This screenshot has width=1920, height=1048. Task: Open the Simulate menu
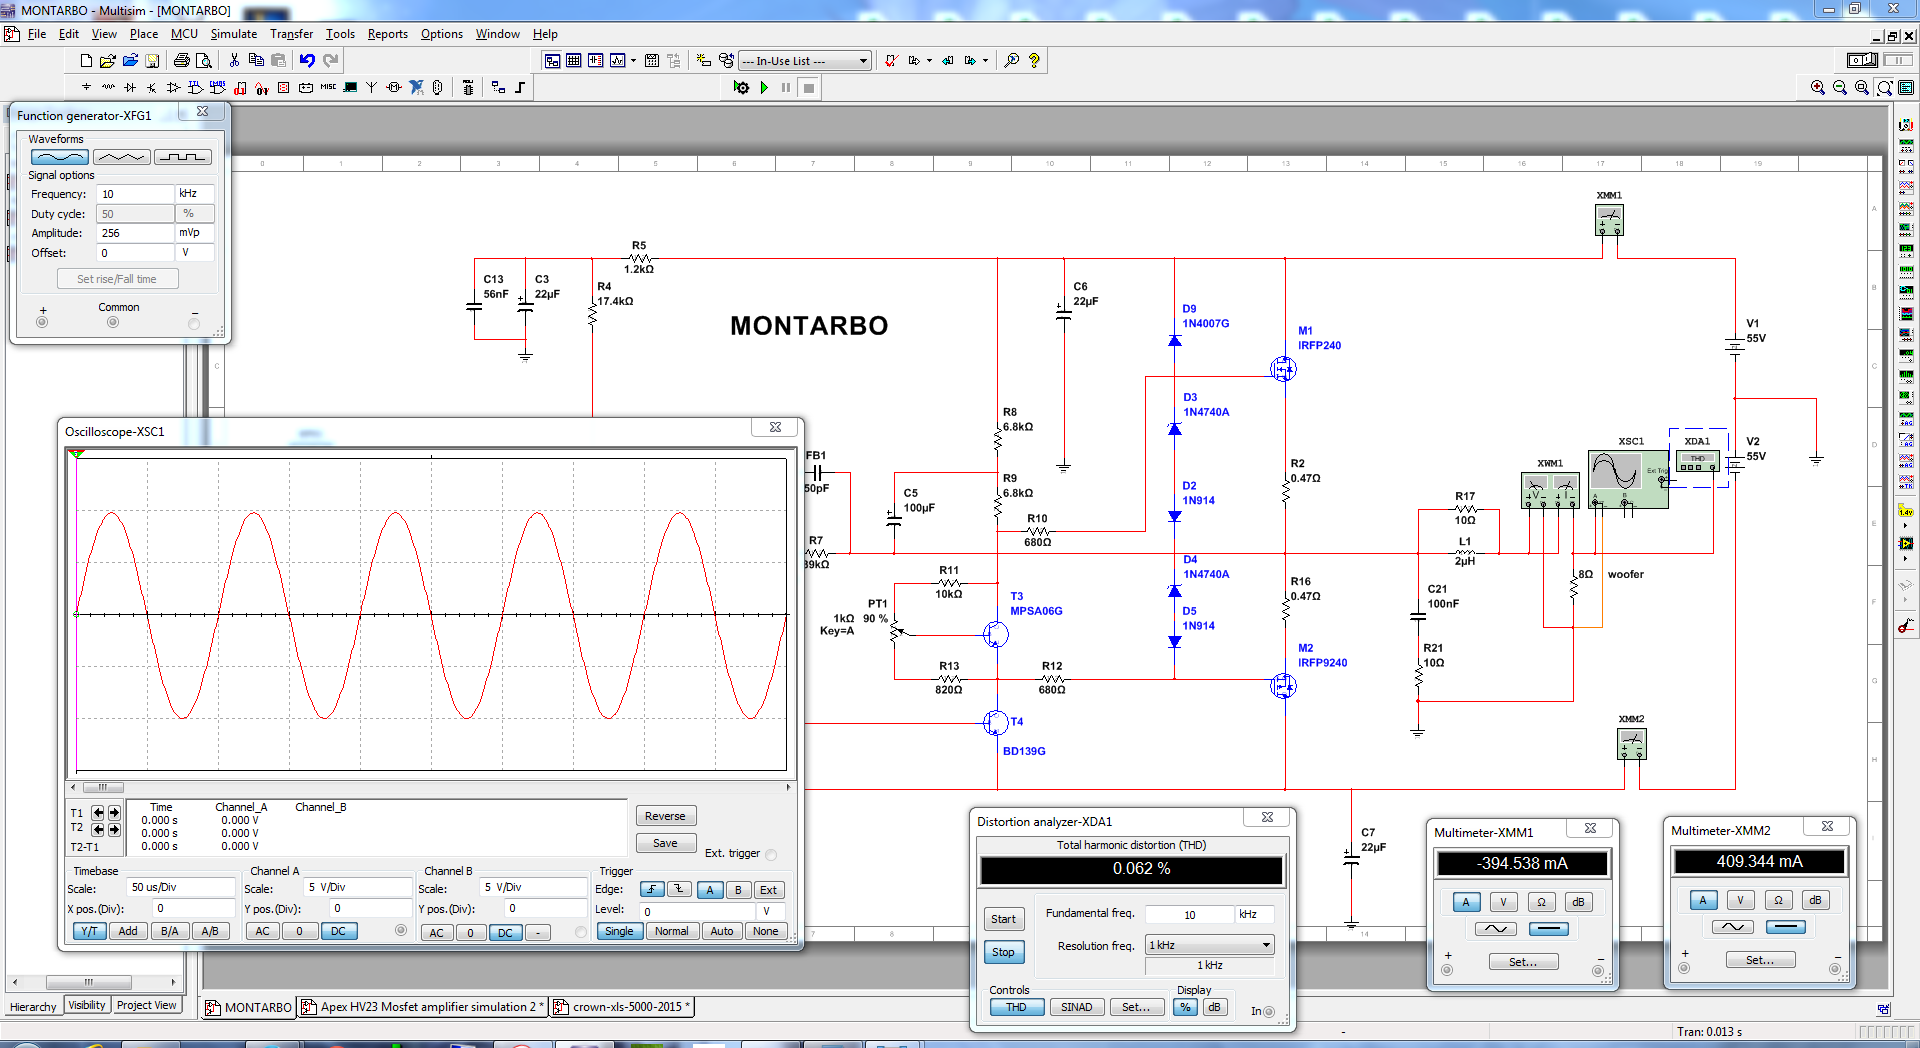tap(233, 34)
